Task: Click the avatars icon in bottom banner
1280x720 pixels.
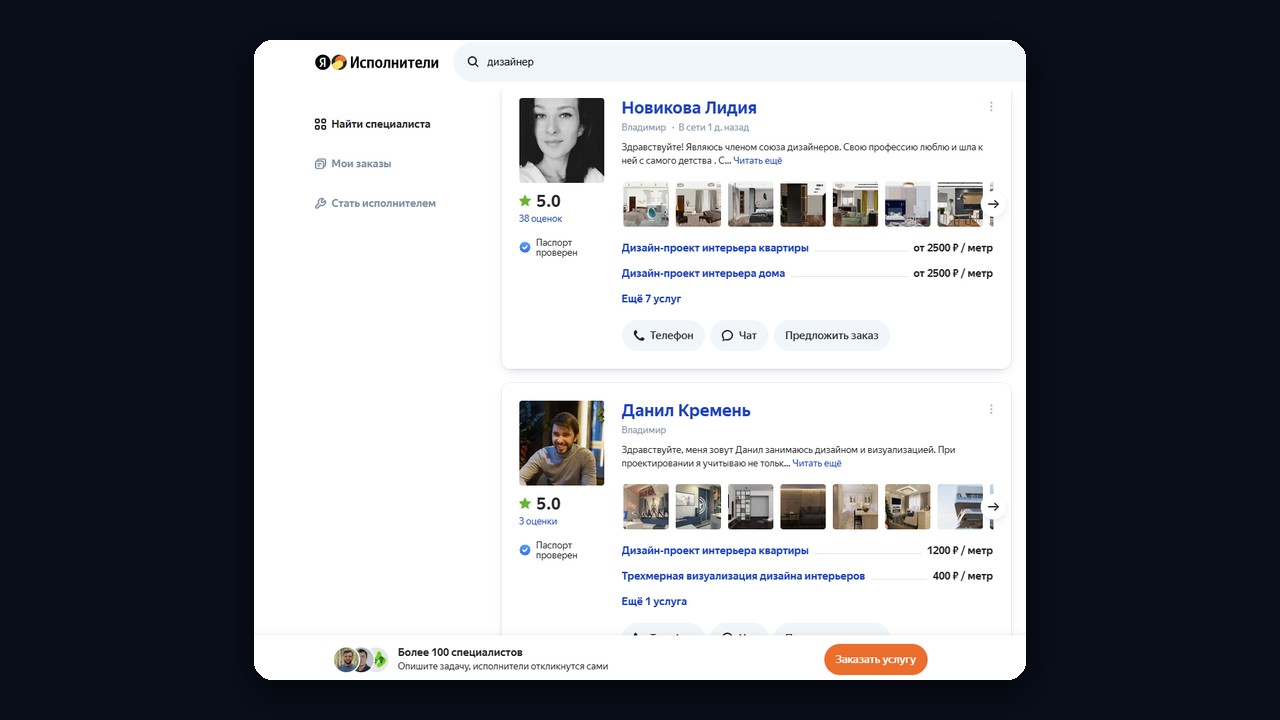Action: [x=361, y=660]
